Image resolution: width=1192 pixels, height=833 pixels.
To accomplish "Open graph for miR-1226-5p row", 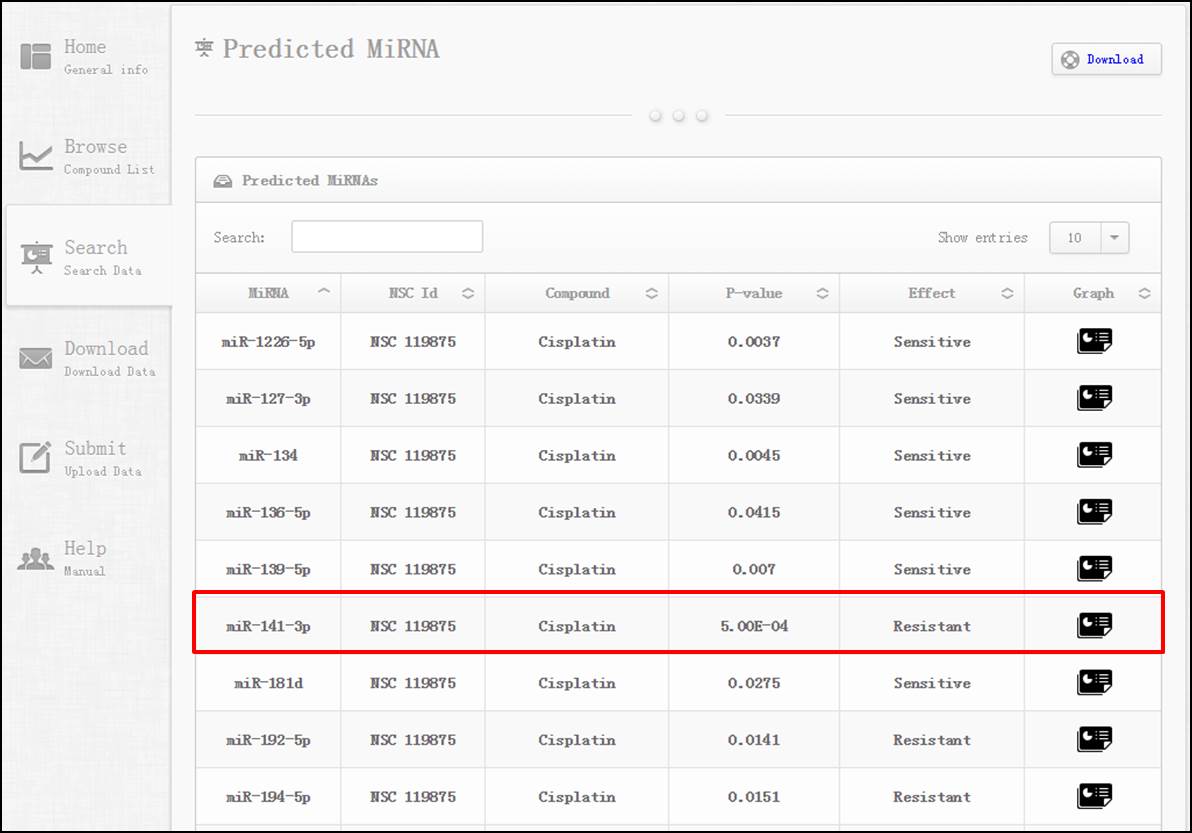I will pos(1094,340).
